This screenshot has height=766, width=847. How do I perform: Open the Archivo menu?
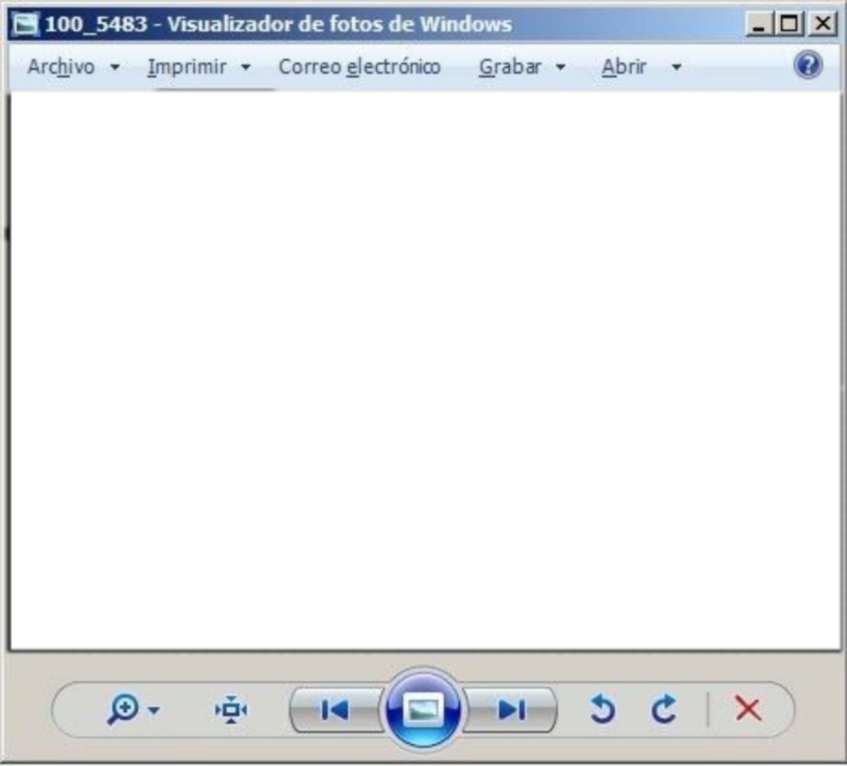point(61,67)
